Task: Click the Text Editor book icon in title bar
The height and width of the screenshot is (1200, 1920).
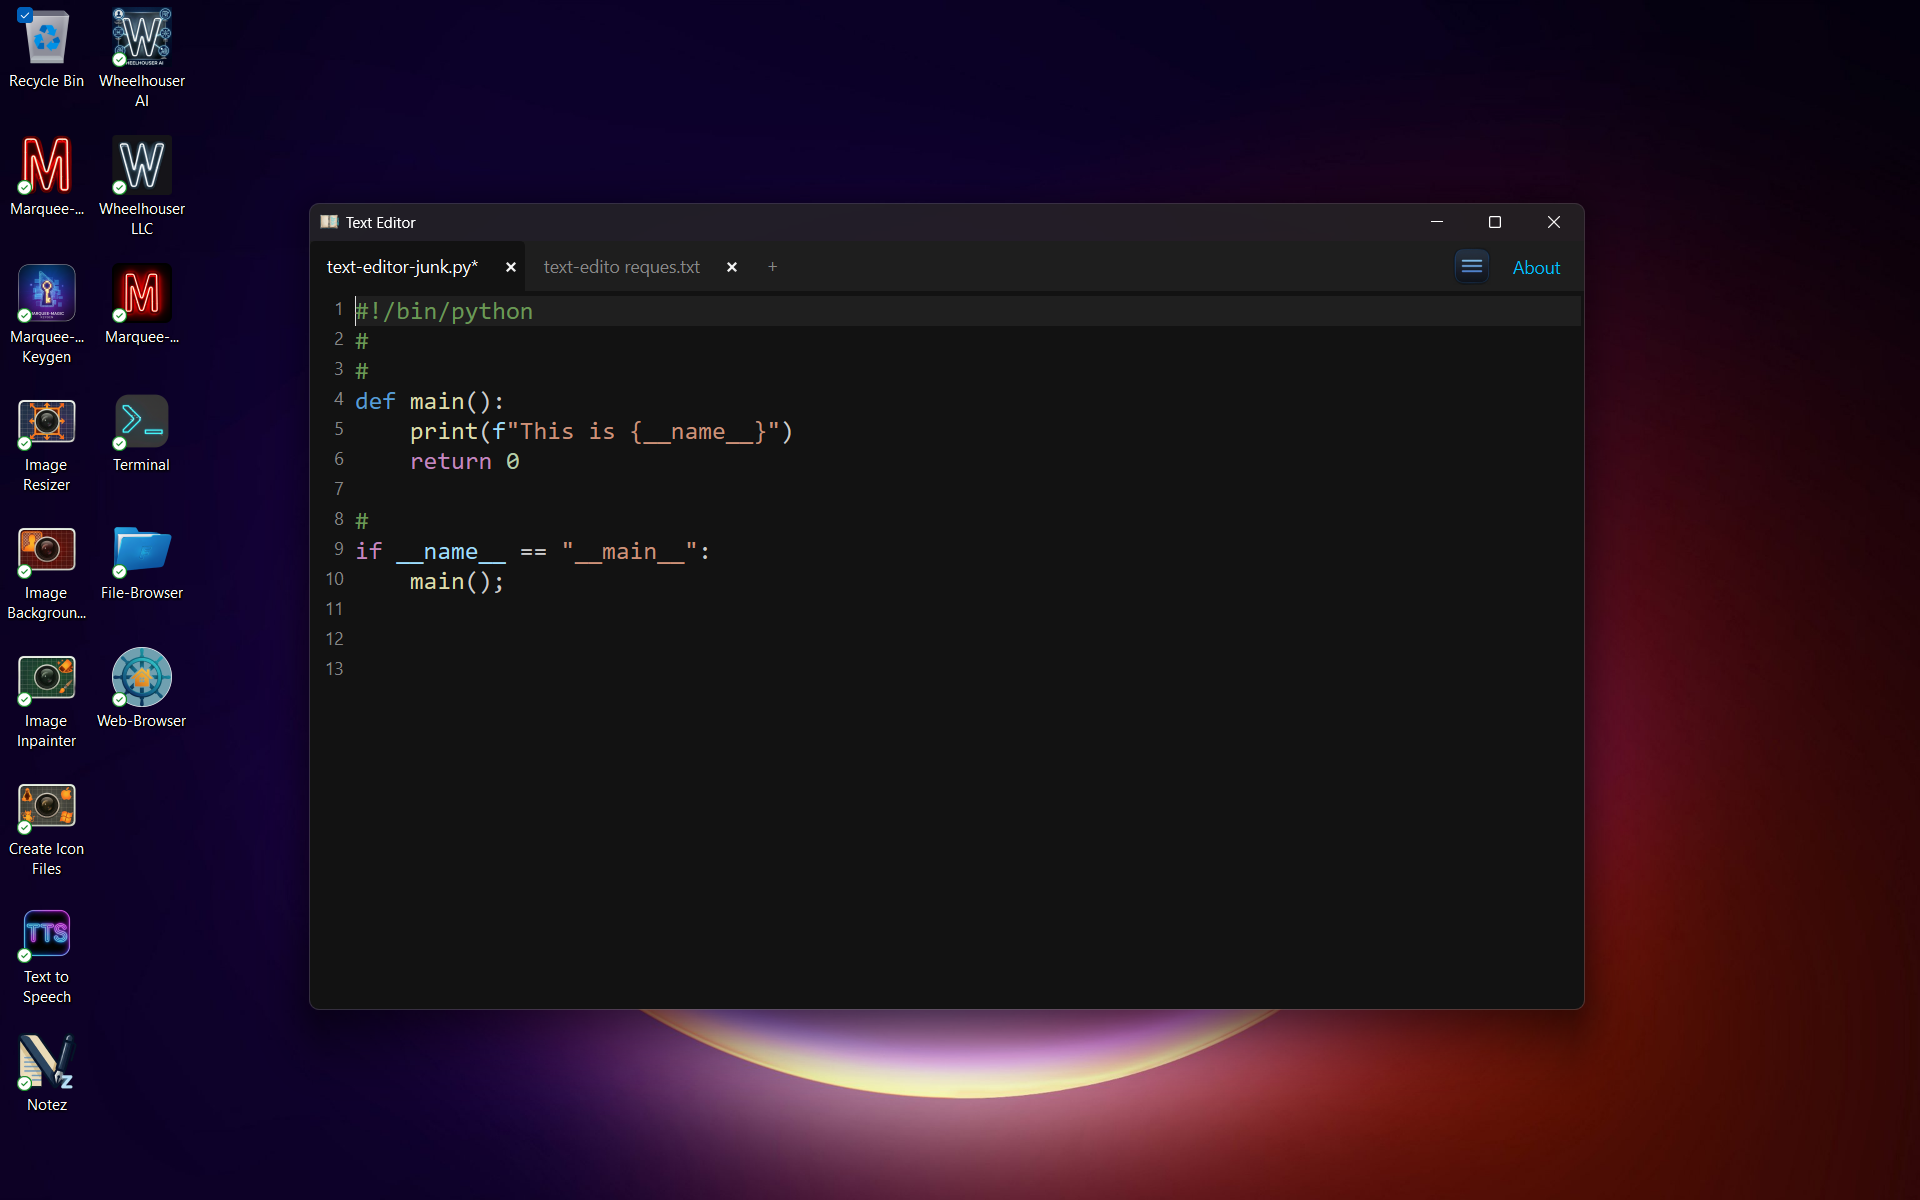Action: 329,222
